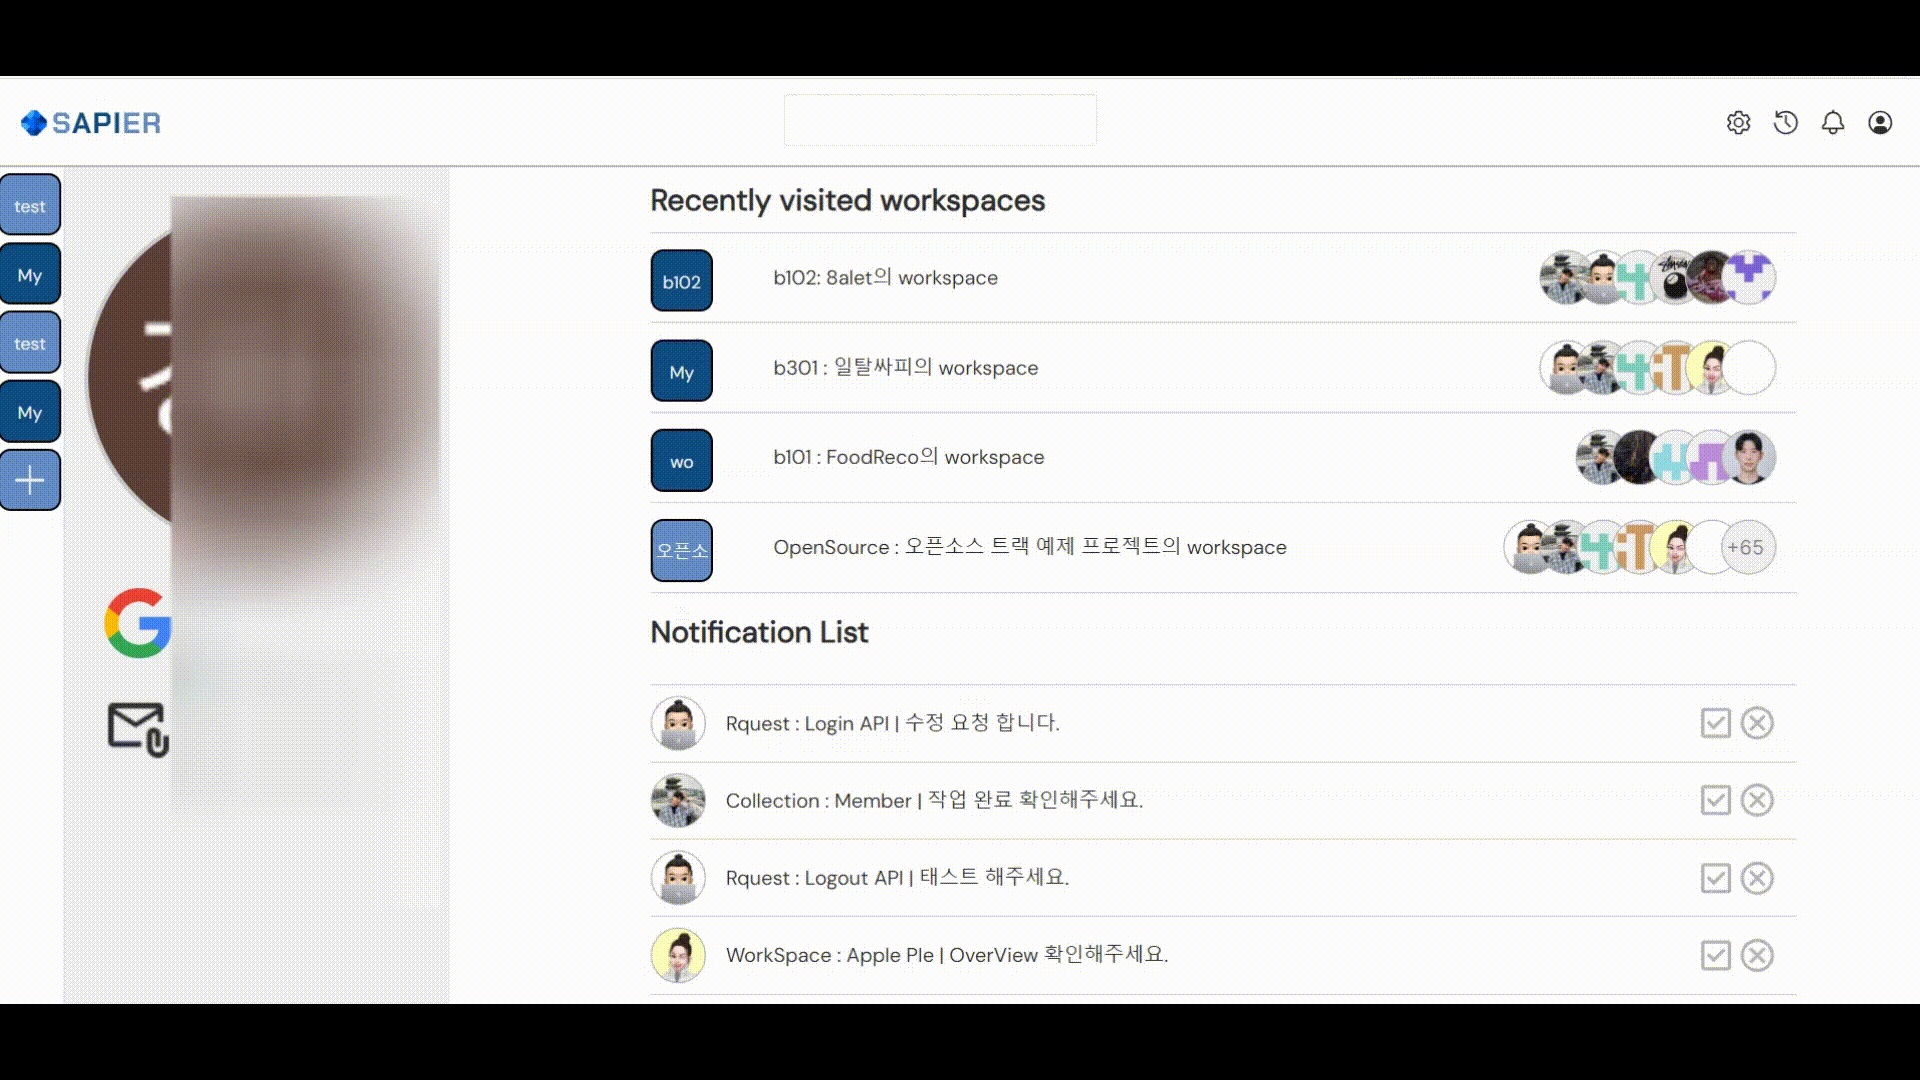Screen dimensions: 1920x1080
Task: Open b102 8alet workspace
Action: pyautogui.click(x=885, y=278)
